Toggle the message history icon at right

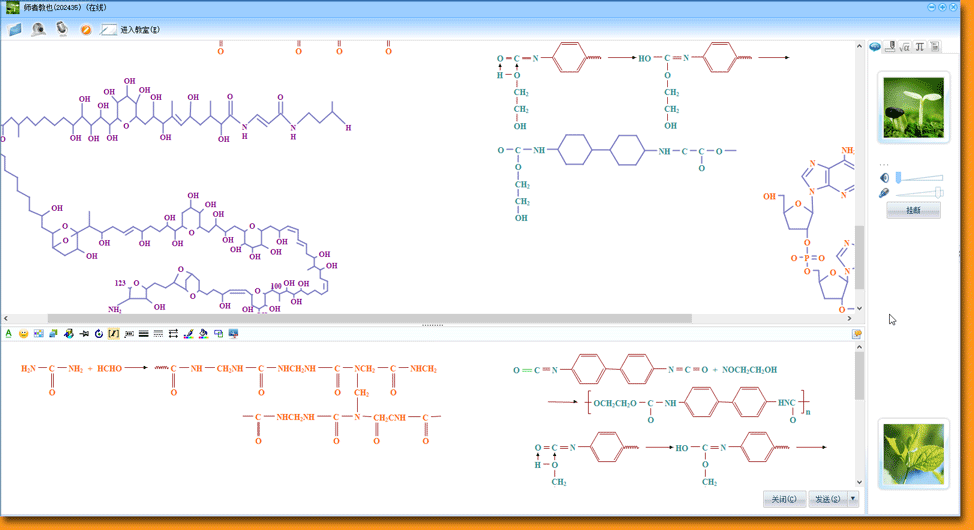[857, 334]
